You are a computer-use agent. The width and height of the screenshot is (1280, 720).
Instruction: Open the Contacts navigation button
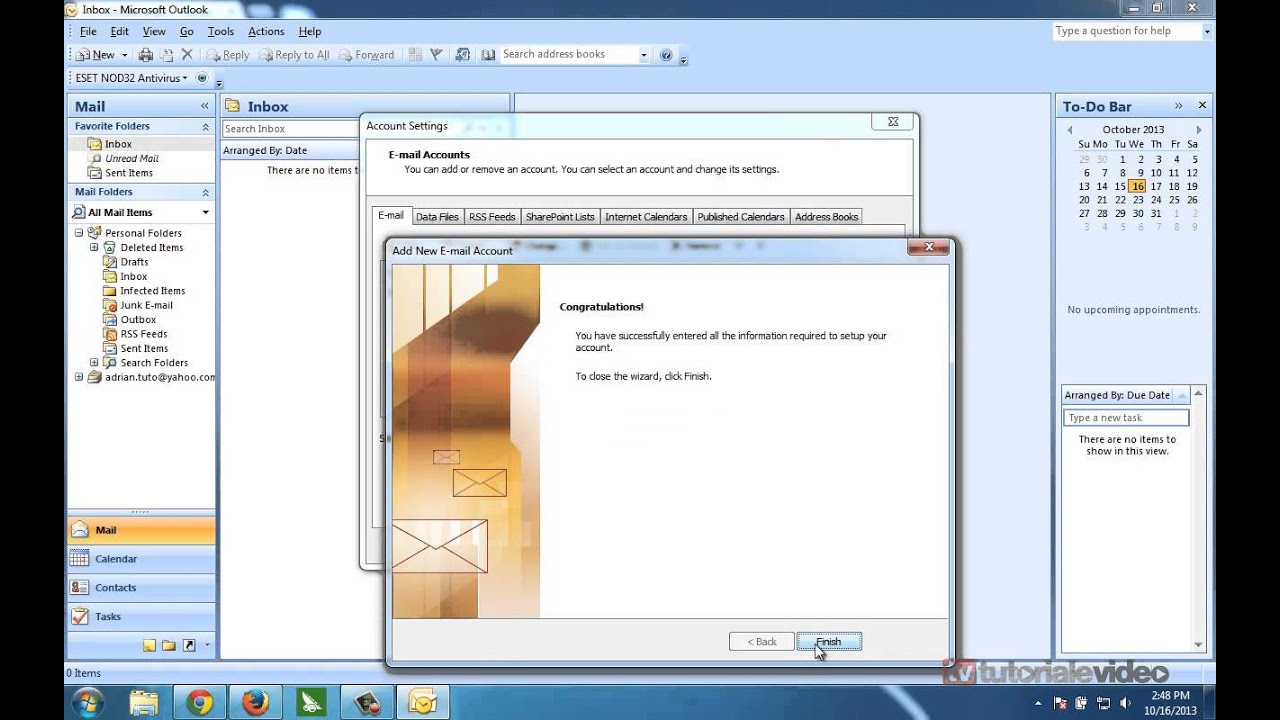pyautogui.click(x=140, y=588)
